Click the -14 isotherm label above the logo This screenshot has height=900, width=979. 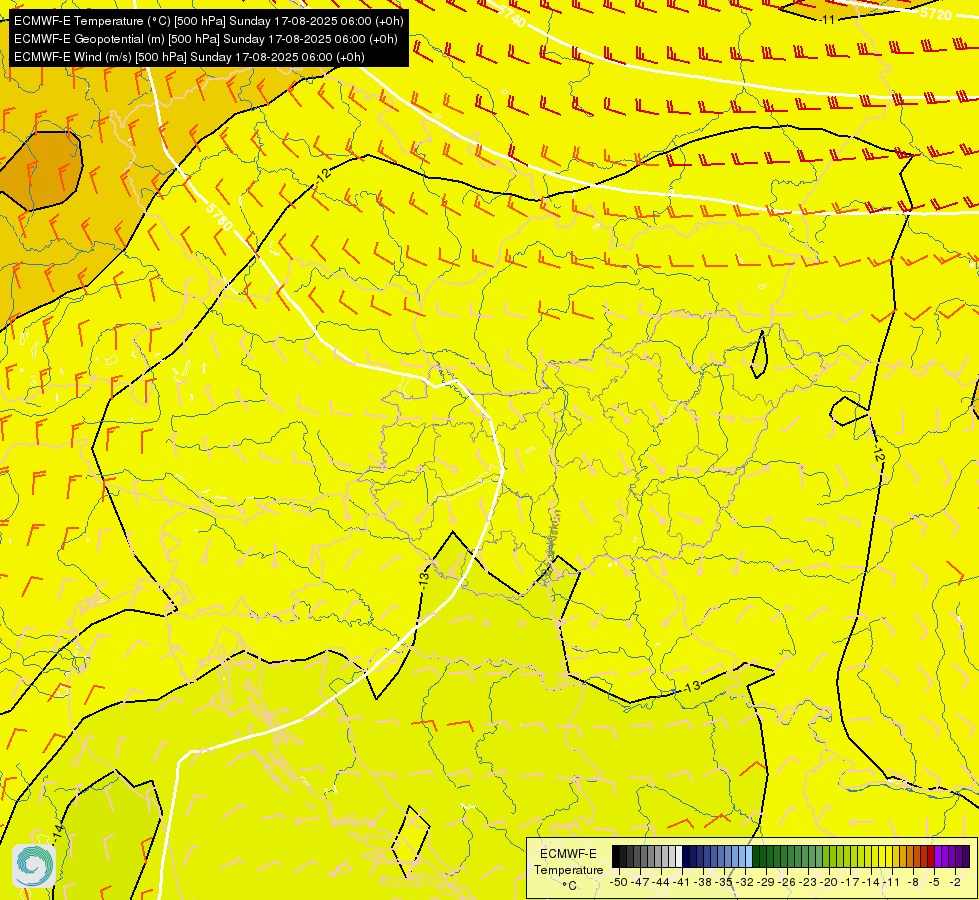pos(57,832)
